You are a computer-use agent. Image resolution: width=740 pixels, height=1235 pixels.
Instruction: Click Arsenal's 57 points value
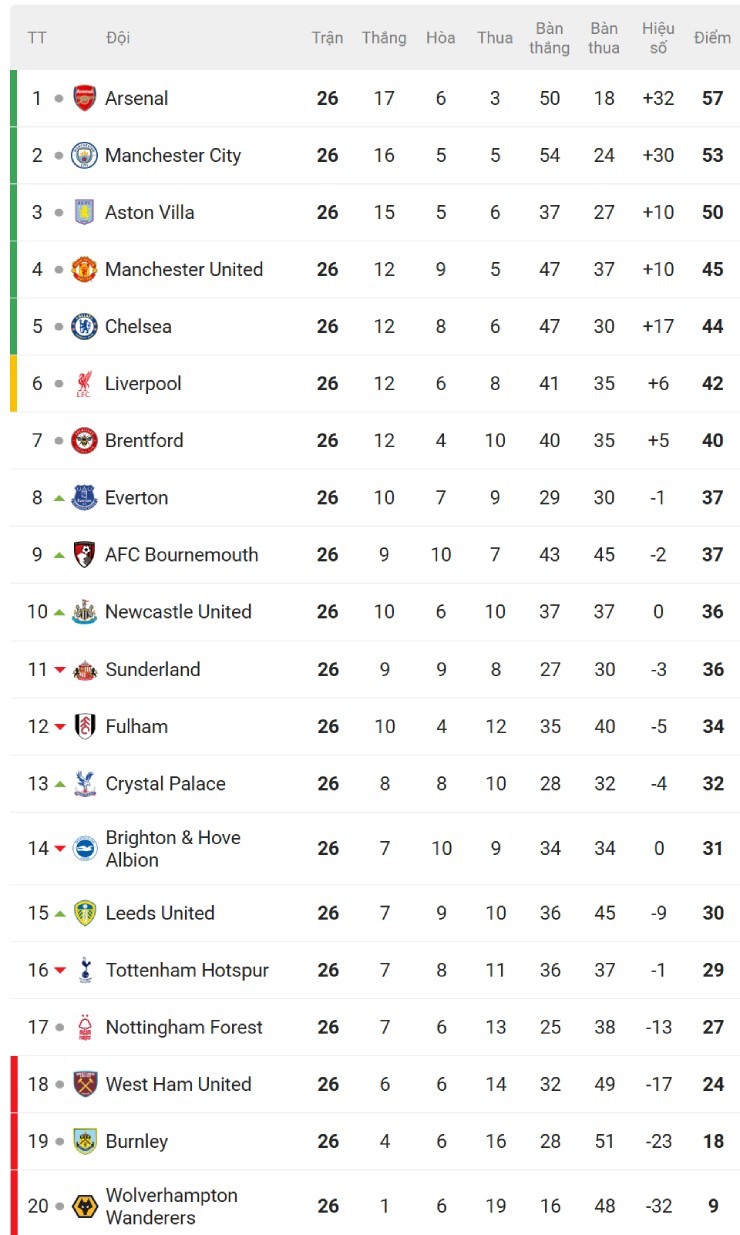(712, 98)
